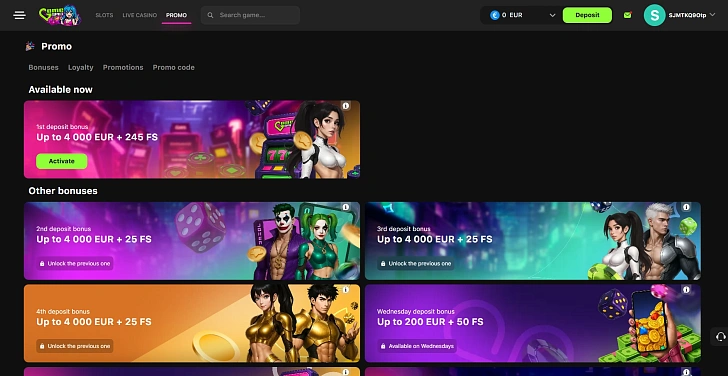The width and height of the screenshot is (728, 376).
Task: Switch to the Loyalty tab
Action: 81,67
